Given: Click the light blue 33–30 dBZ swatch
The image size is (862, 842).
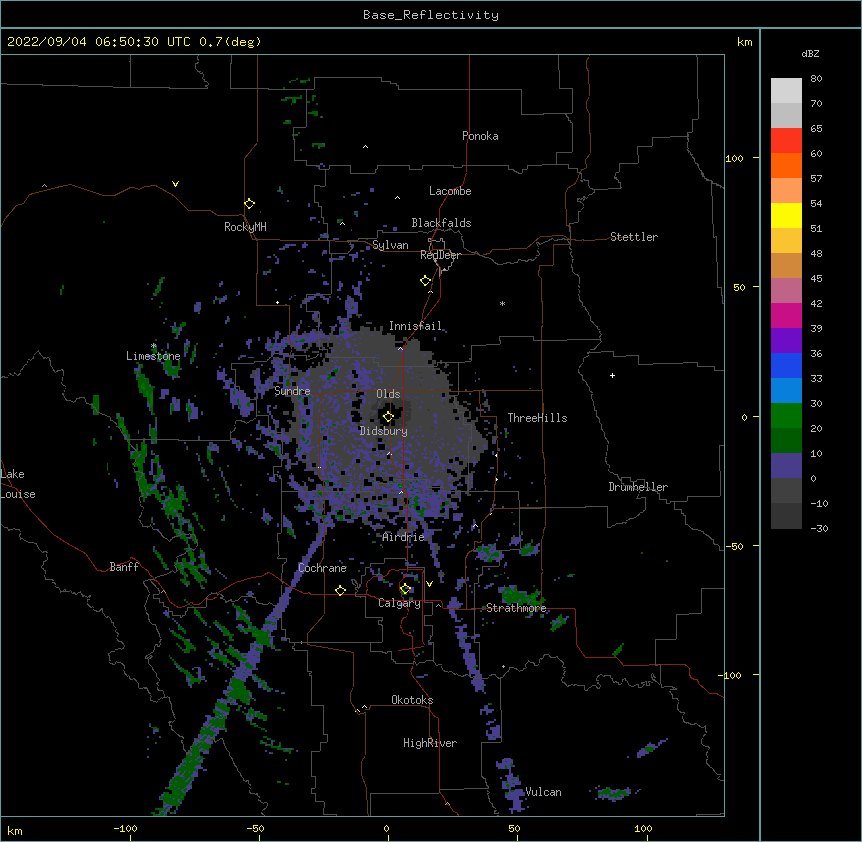Looking at the screenshot, I should (x=786, y=391).
